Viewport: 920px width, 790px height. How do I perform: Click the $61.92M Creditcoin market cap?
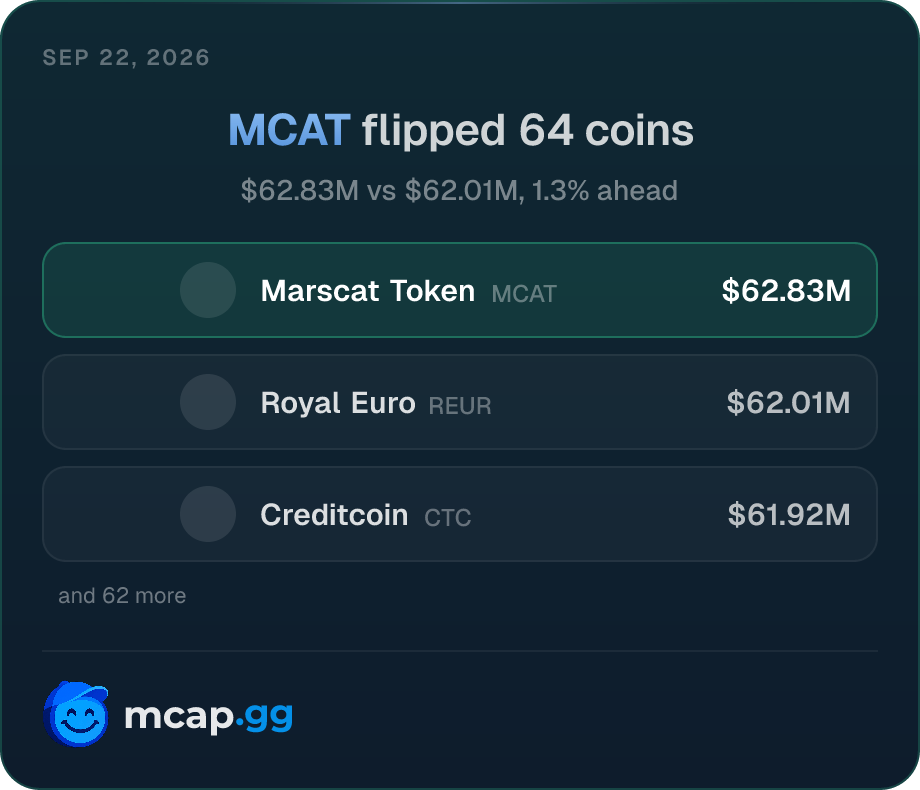tap(789, 515)
